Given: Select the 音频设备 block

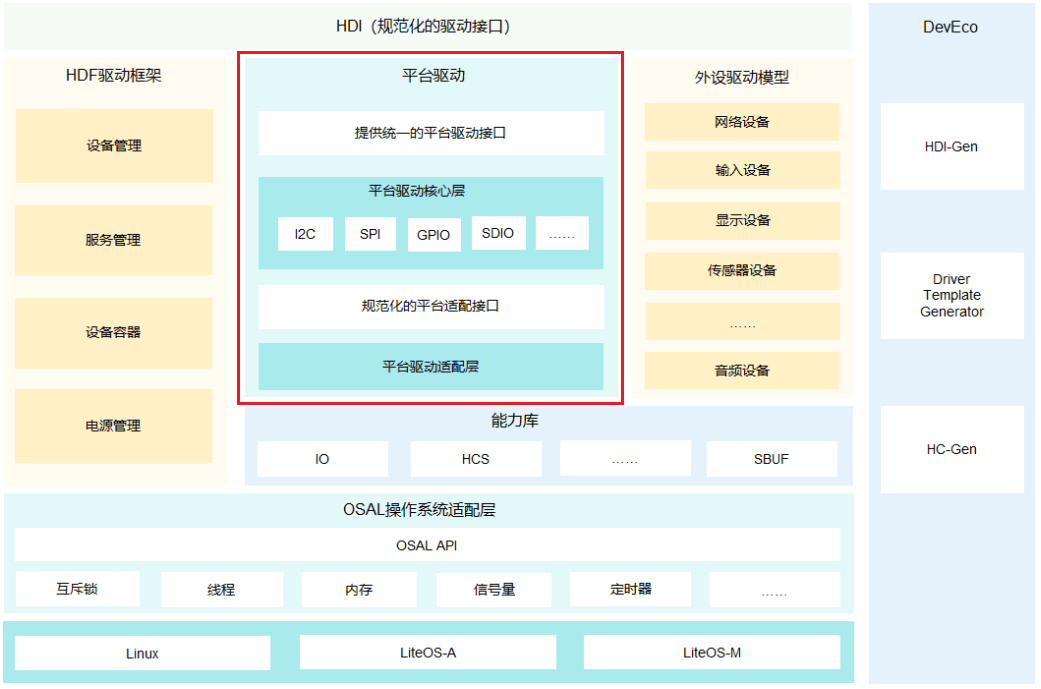Looking at the screenshot, I should click(742, 370).
